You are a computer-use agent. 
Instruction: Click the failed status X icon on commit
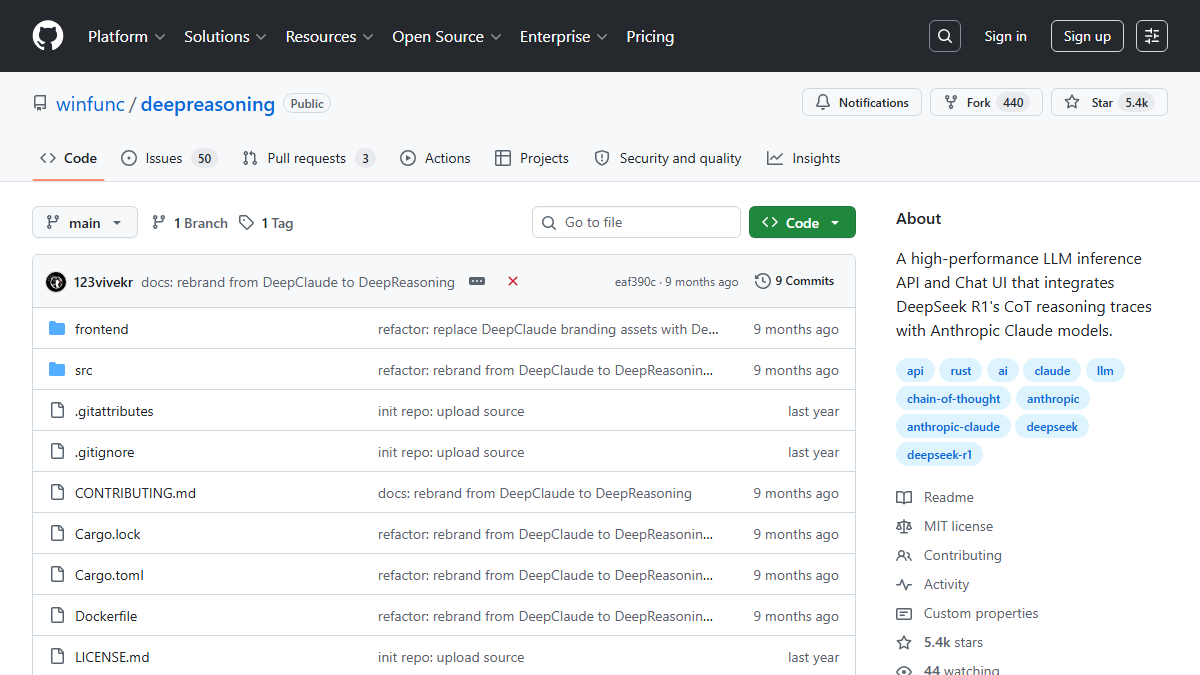click(x=513, y=282)
